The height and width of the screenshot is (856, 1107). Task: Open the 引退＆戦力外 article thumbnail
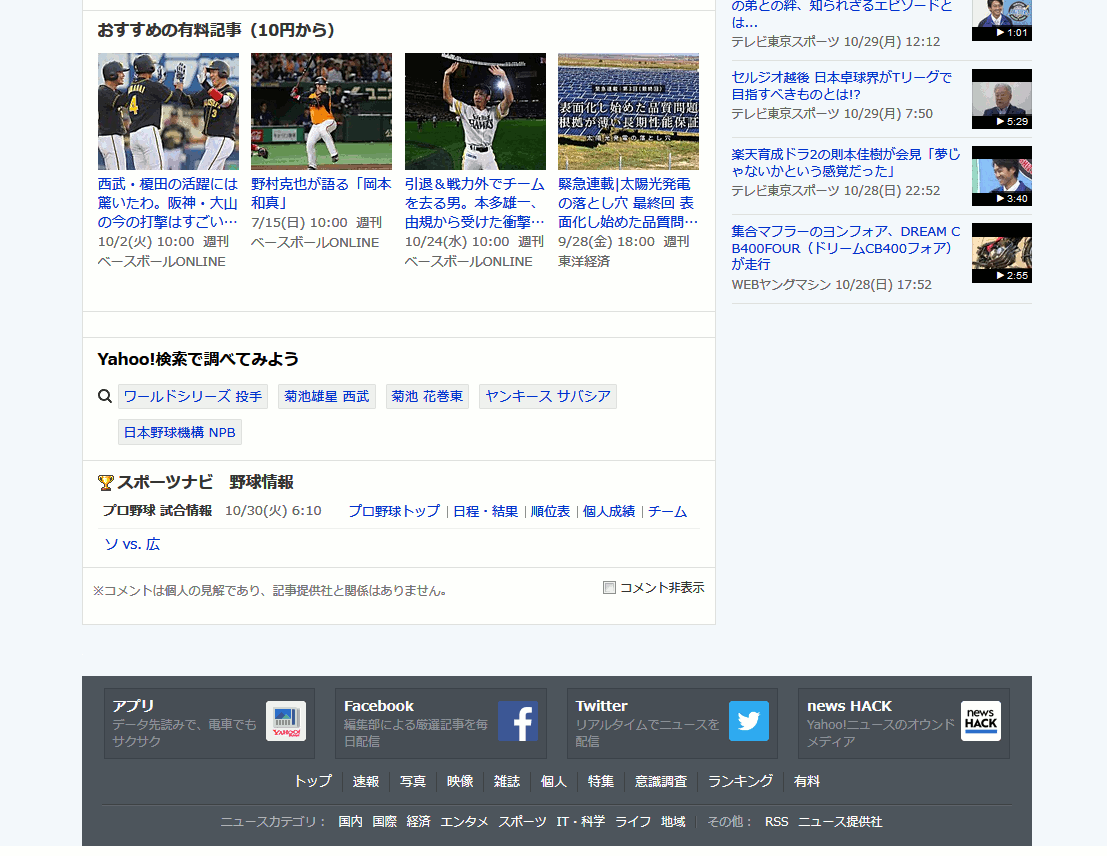pos(475,112)
